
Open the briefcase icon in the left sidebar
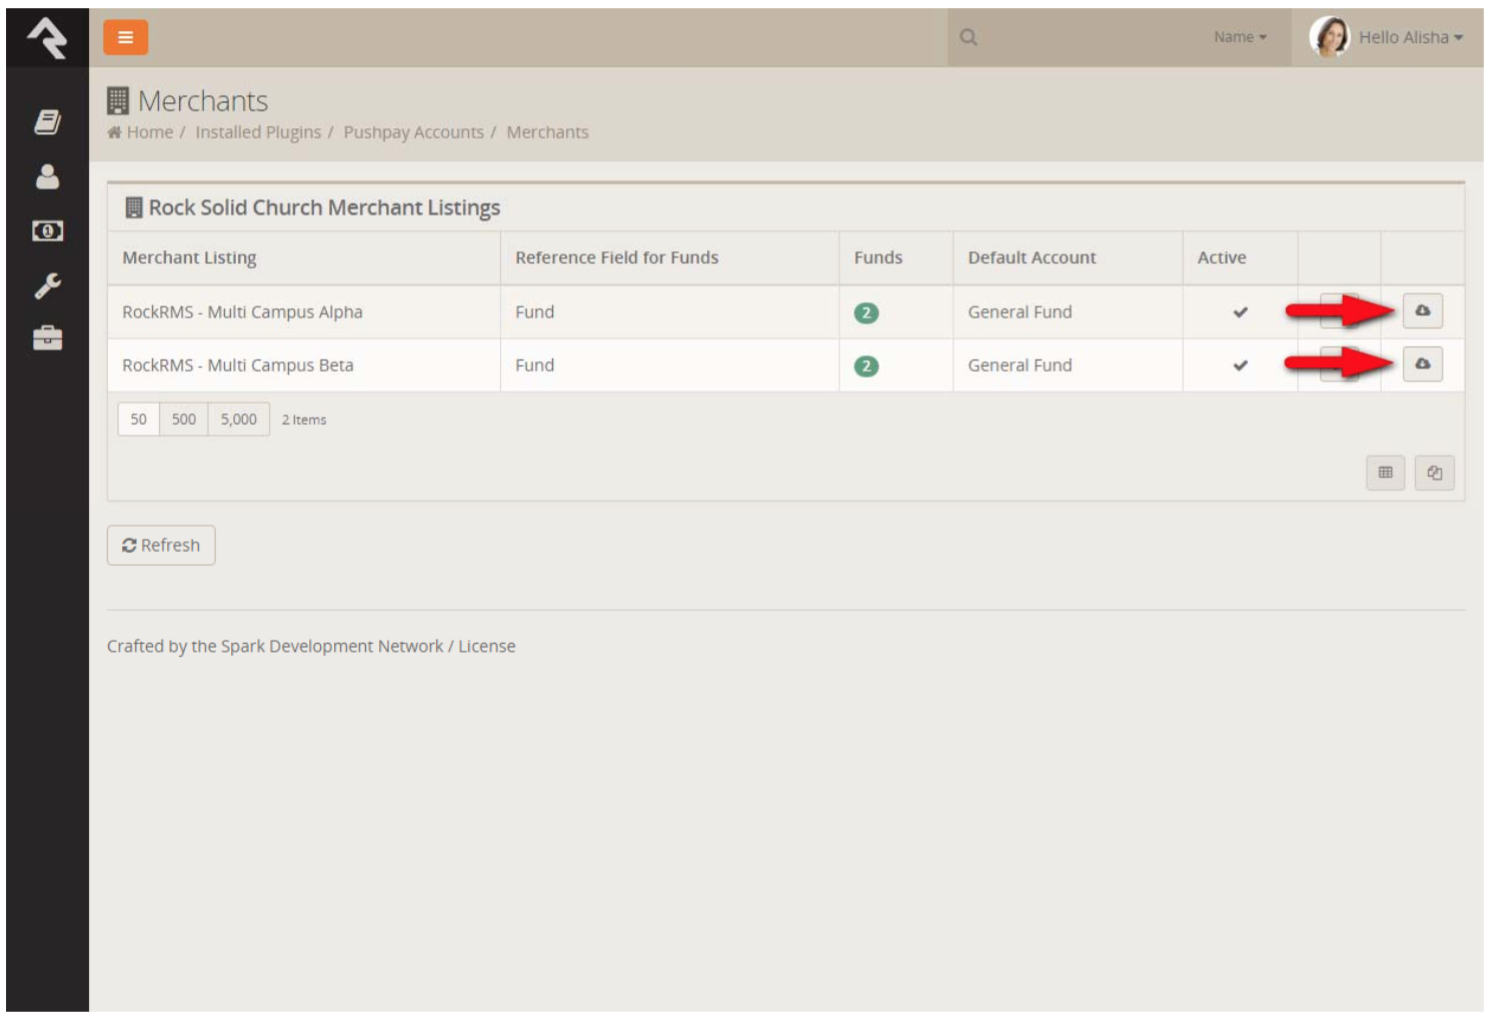(x=44, y=338)
